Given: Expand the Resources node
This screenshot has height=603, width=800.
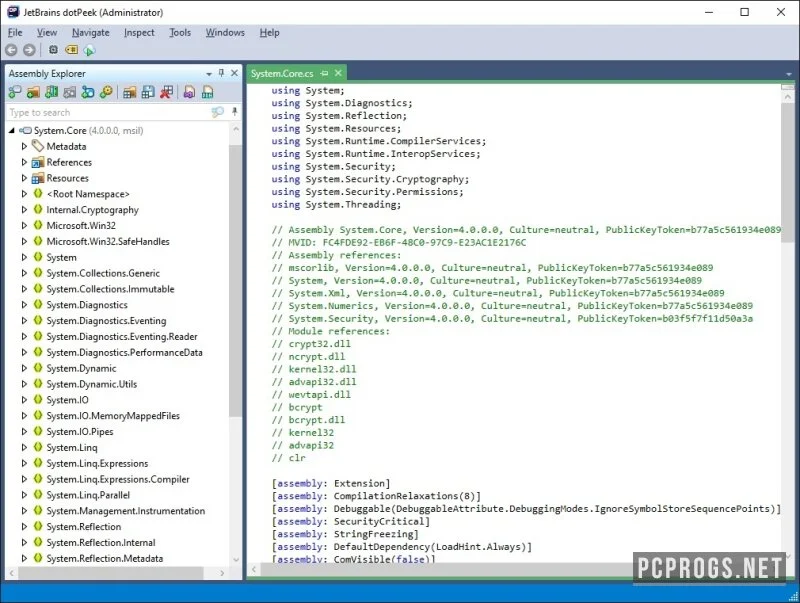Looking at the screenshot, I should point(24,178).
